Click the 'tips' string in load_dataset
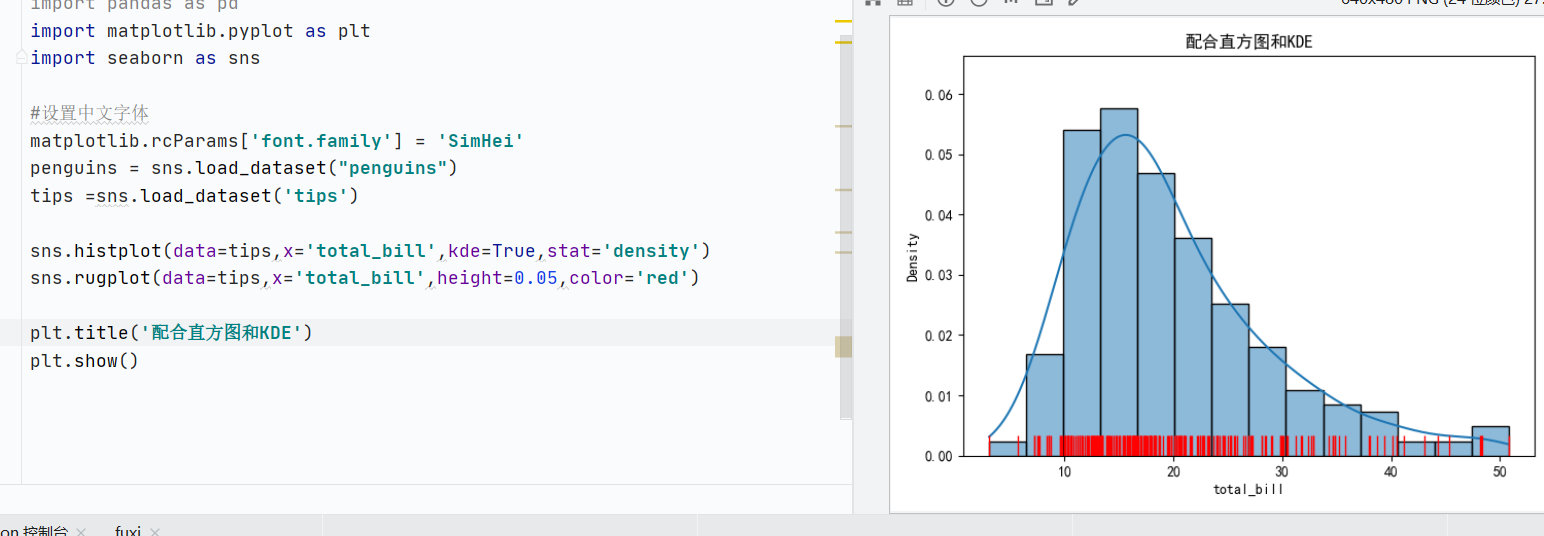This screenshot has height=536, width=1544. (x=316, y=196)
